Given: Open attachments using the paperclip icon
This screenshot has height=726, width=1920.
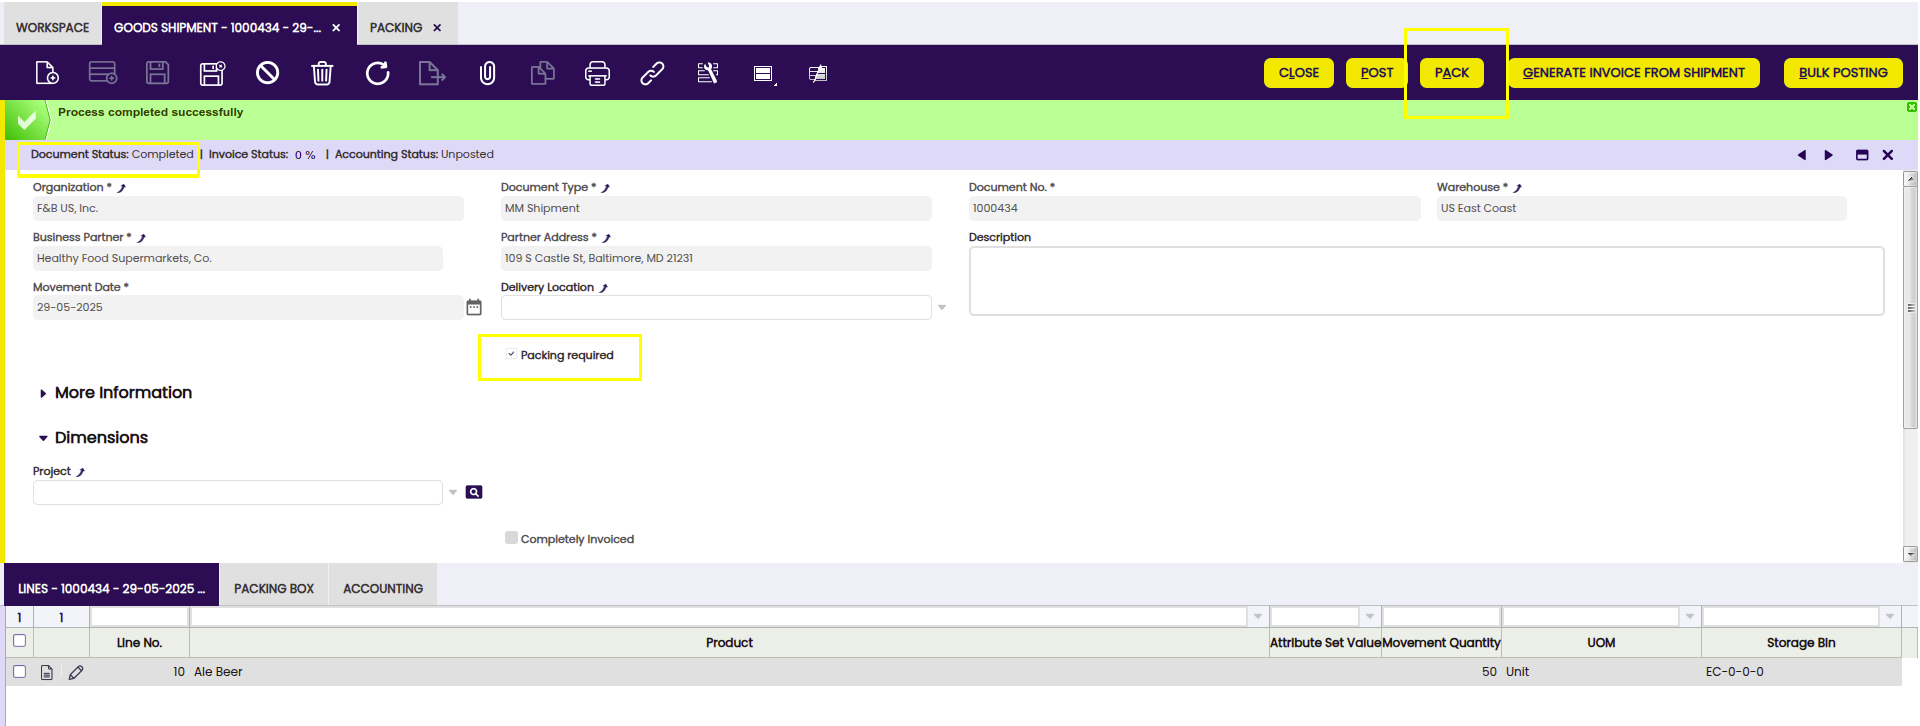Looking at the screenshot, I should [487, 73].
